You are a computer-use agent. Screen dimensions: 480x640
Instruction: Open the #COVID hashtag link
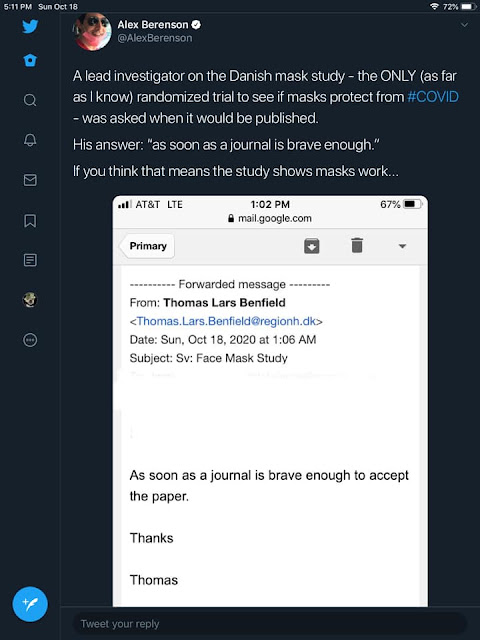(433, 97)
